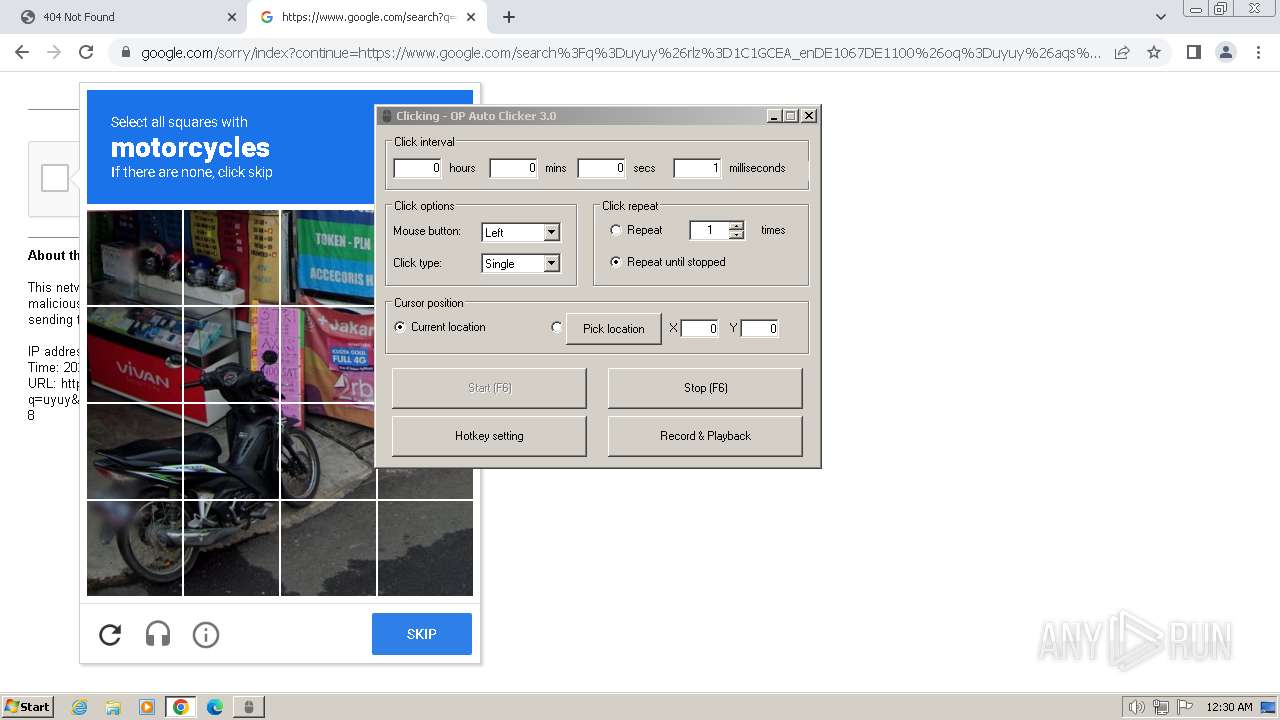The height and width of the screenshot is (720, 1280).
Task: Focus the Y coordinate field
Action: (x=760, y=328)
